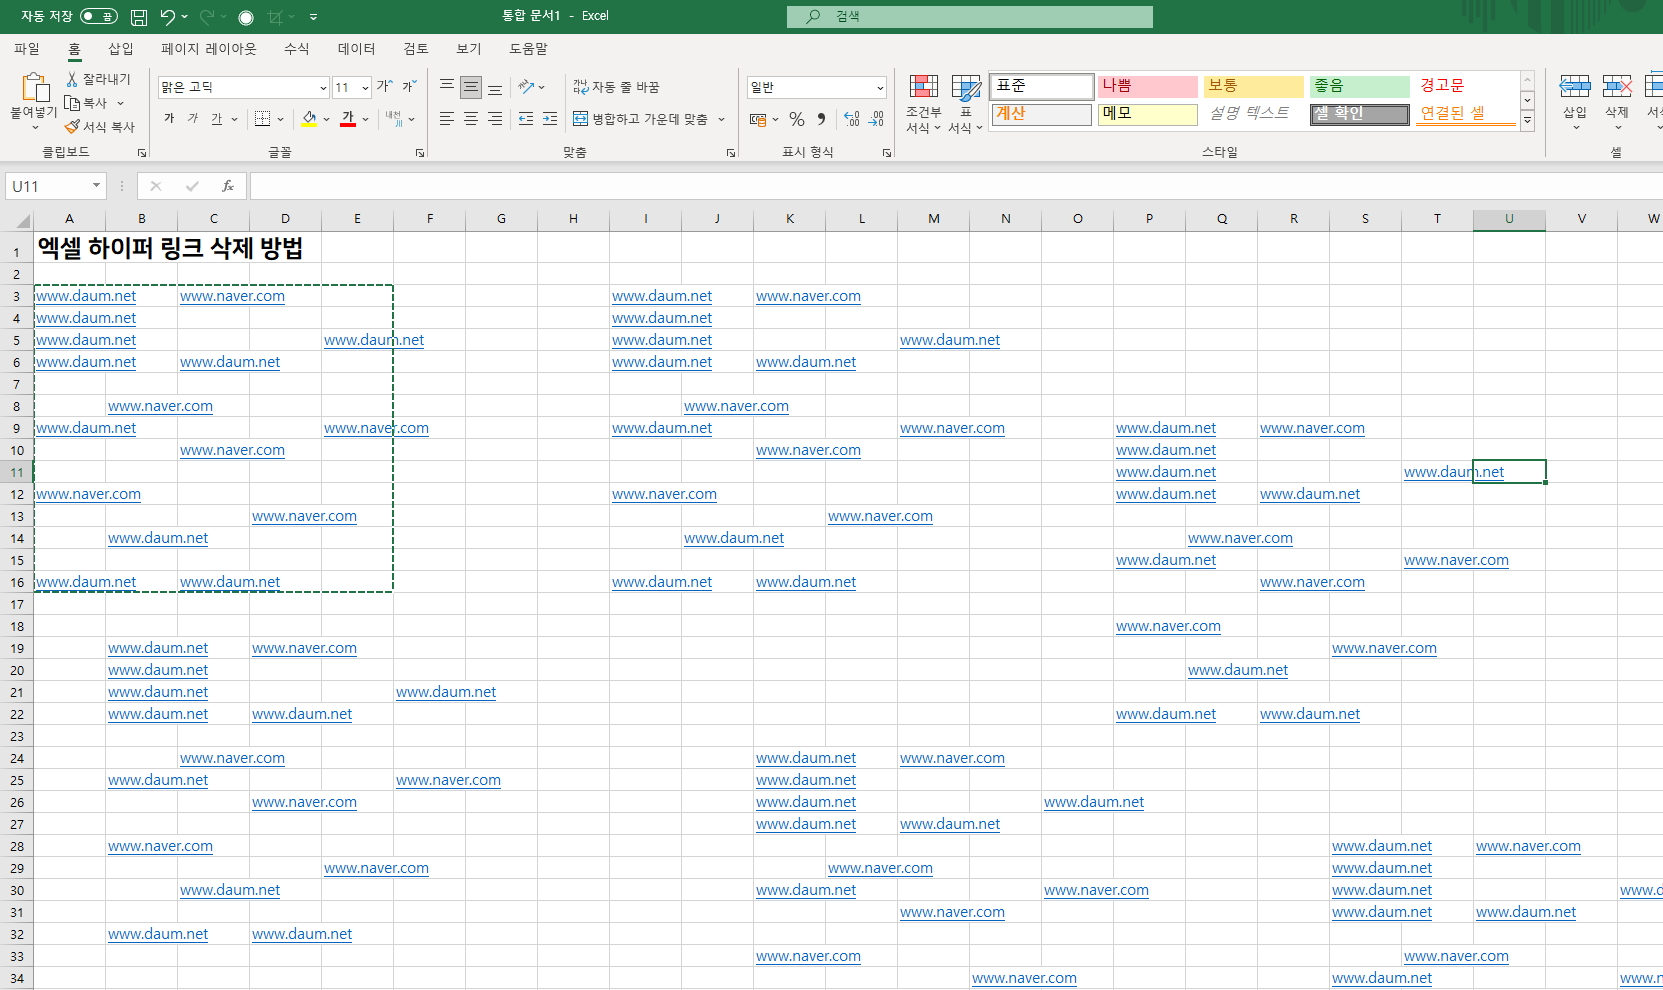Click Wrap Text (자동 줄 바꿈) button
This screenshot has width=1663, height=990.
click(616, 87)
